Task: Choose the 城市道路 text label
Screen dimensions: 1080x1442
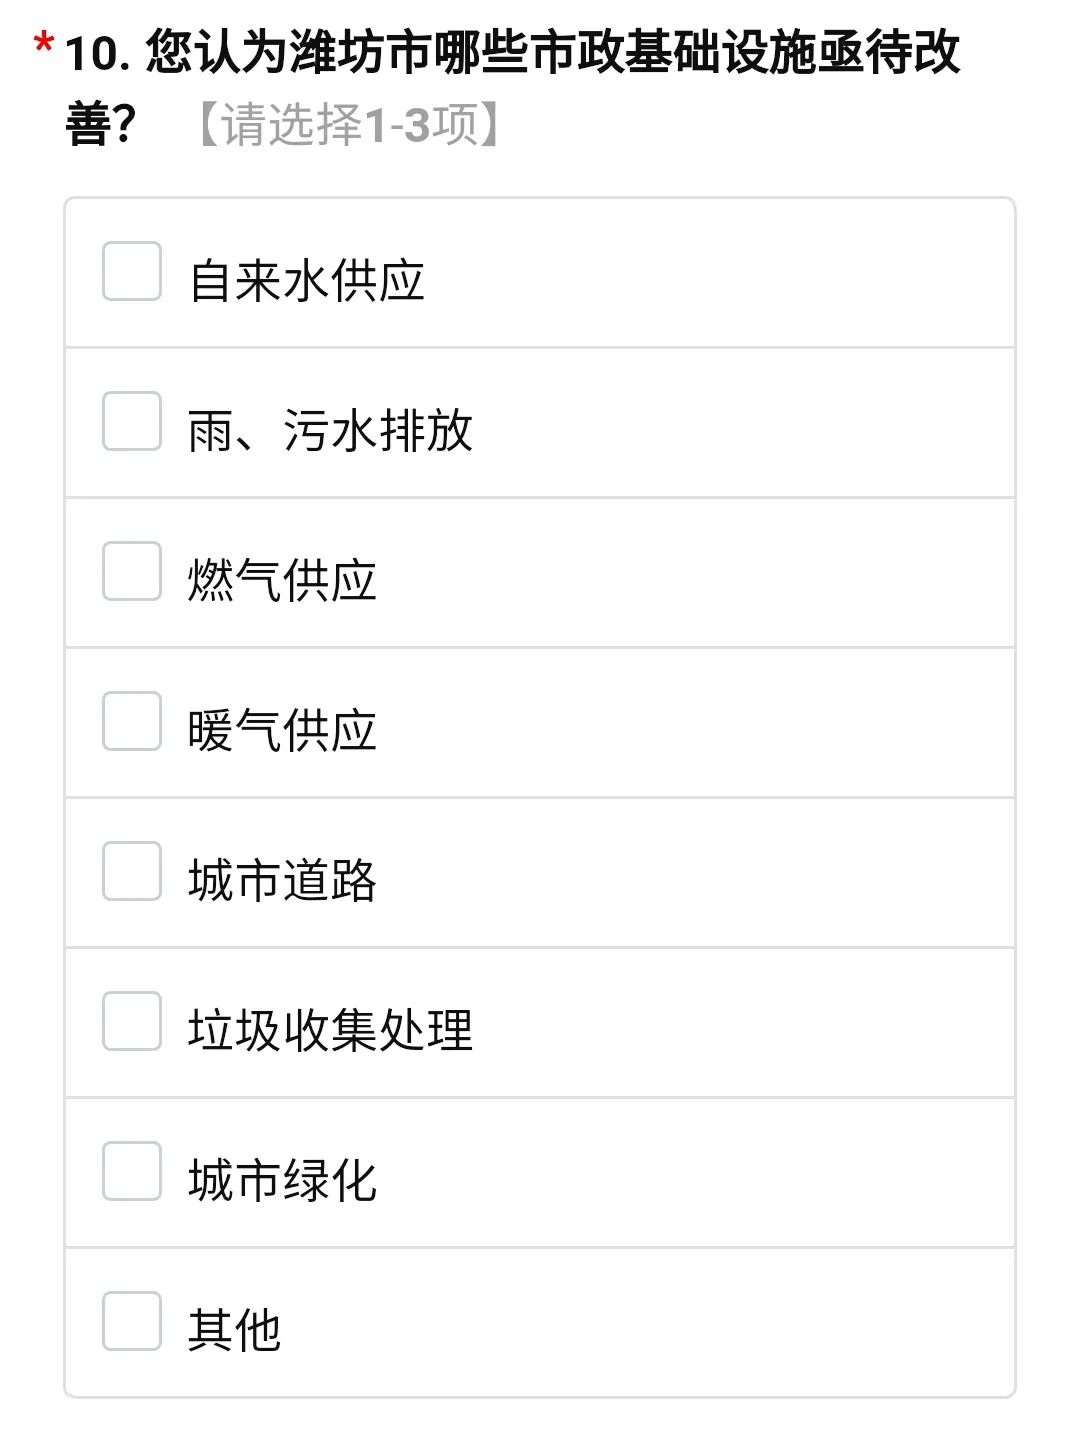Action: (x=282, y=881)
